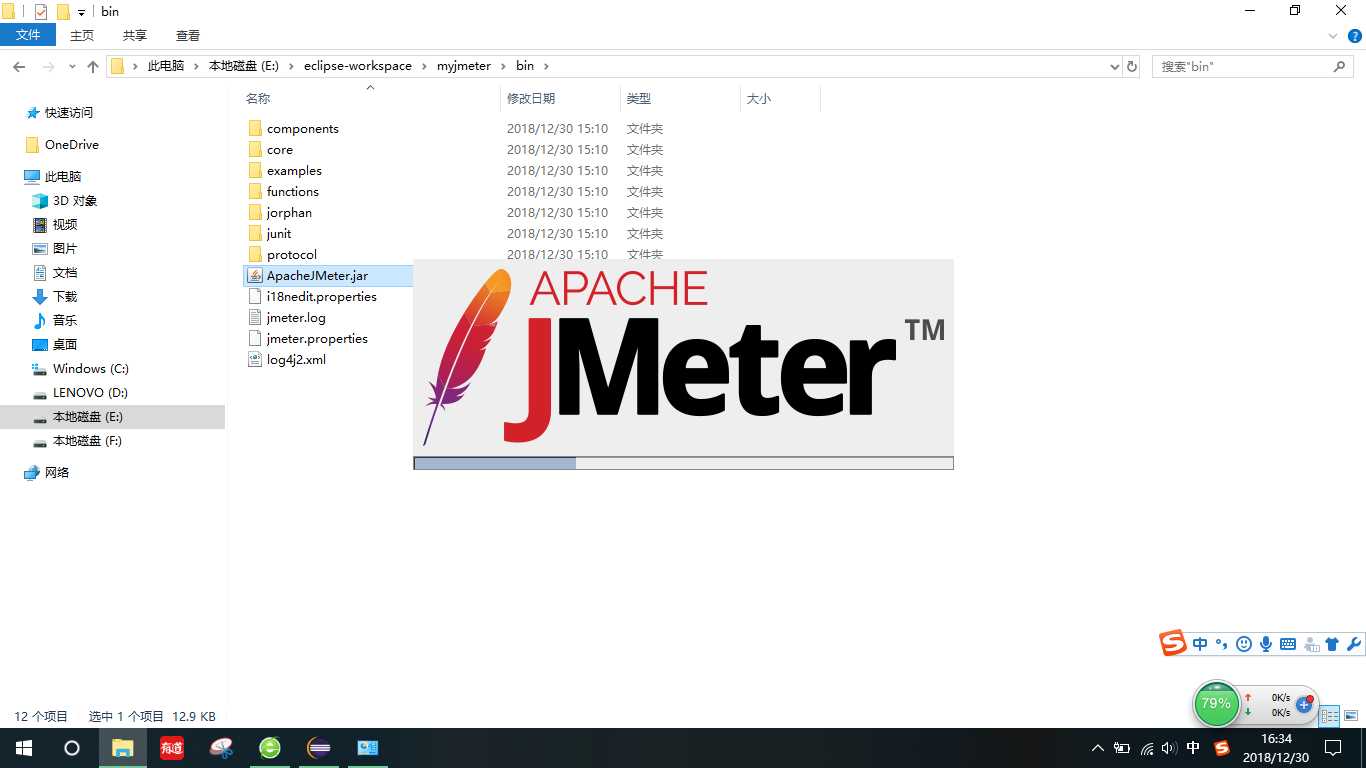Open recent locations dropdown arrow
The image size is (1366, 768).
click(72, 67)
